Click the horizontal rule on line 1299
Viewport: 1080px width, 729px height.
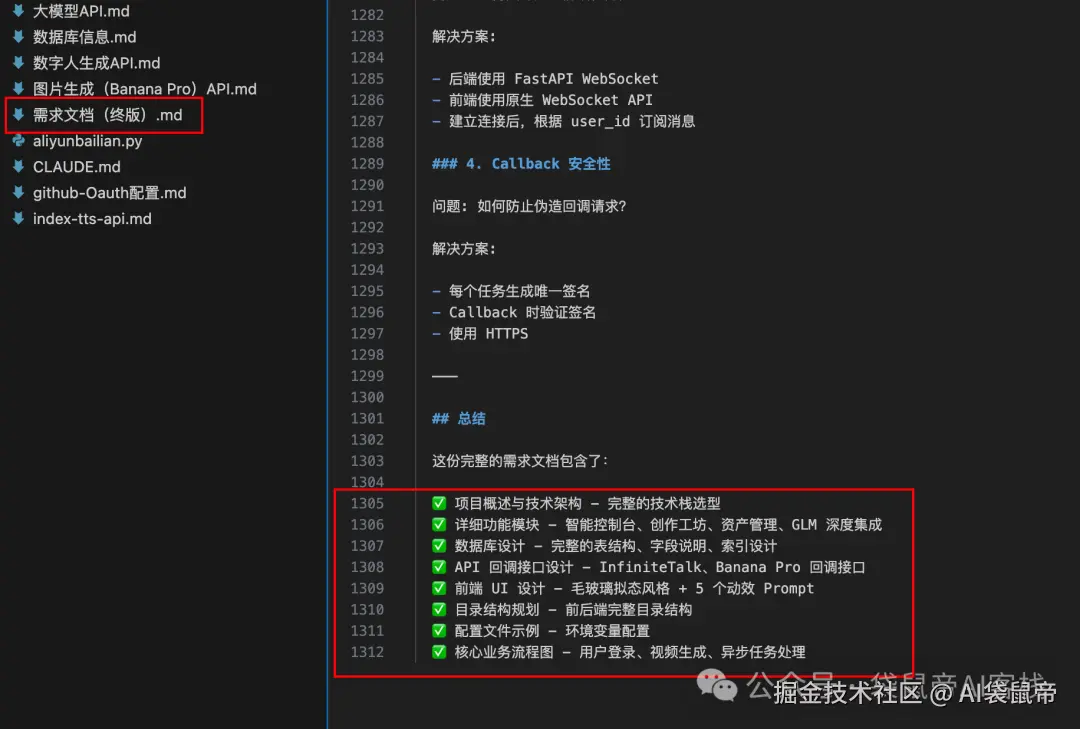pyautogui.click(x=445, y=376)
